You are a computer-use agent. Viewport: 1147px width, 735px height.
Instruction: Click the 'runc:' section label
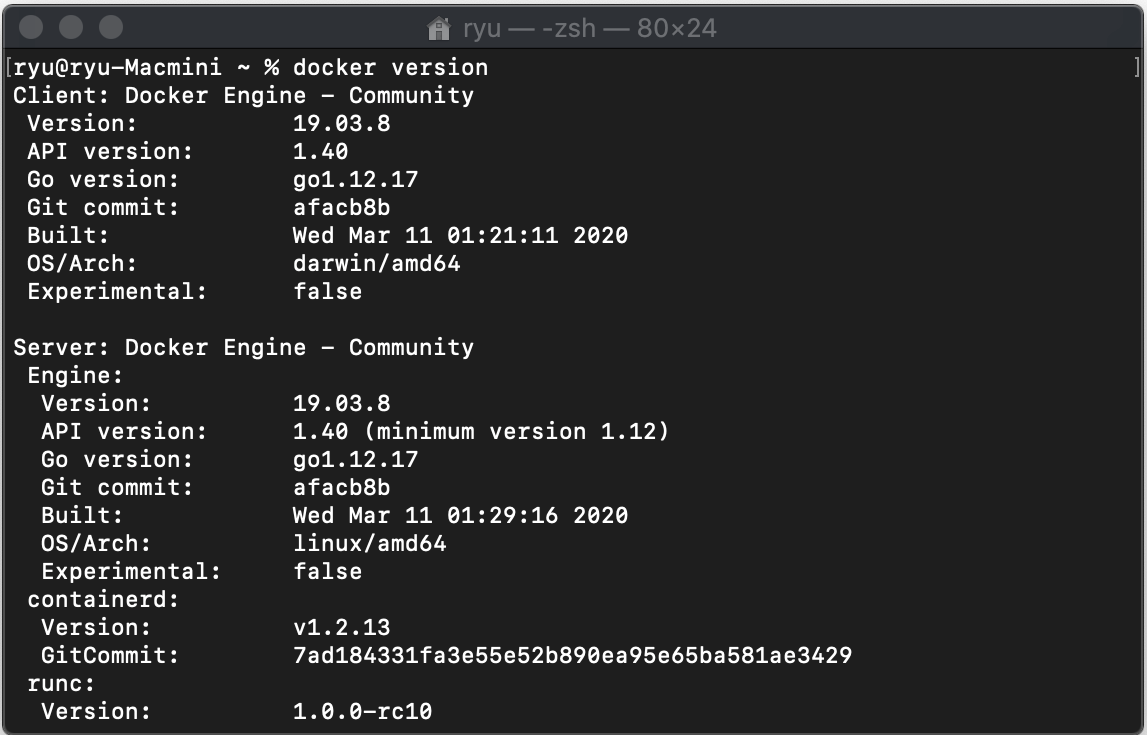[x=61, y=684]
